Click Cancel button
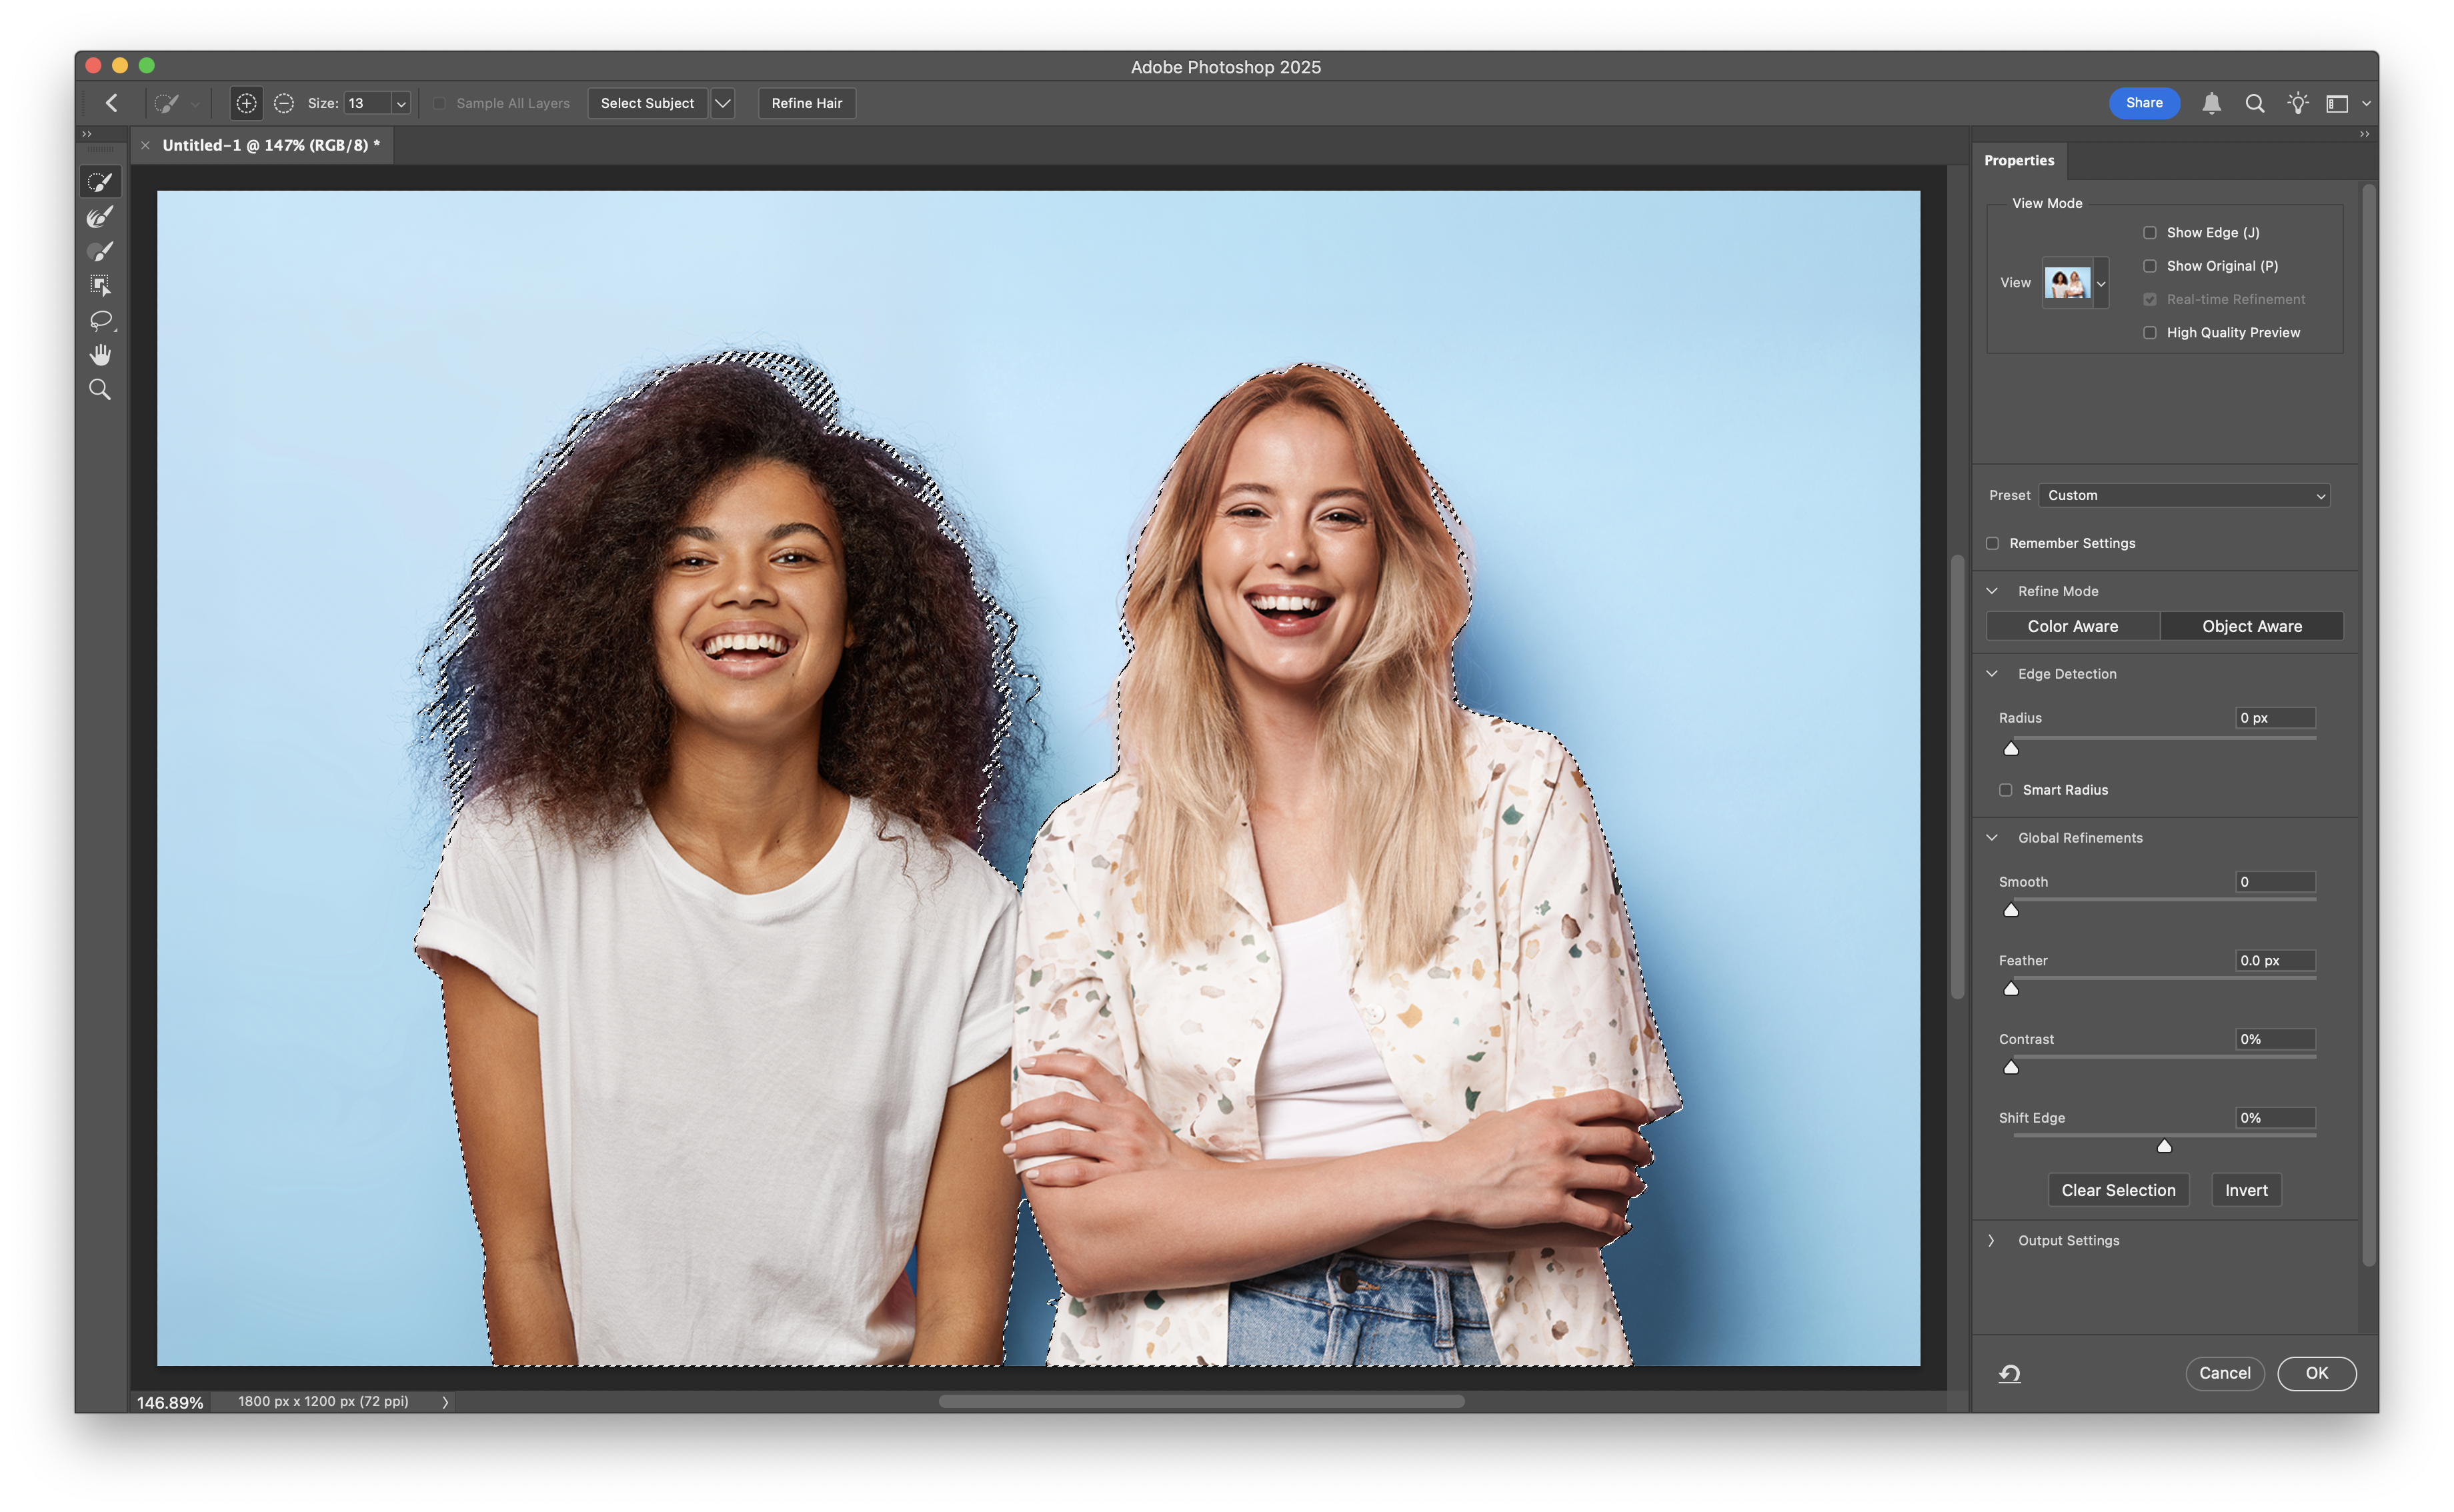 coord(2224,1373)
